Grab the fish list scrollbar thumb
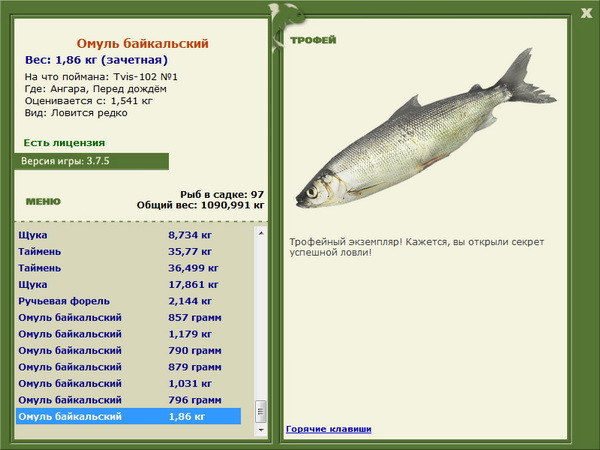This screenshot has height=450, width=600. [261, 411]
